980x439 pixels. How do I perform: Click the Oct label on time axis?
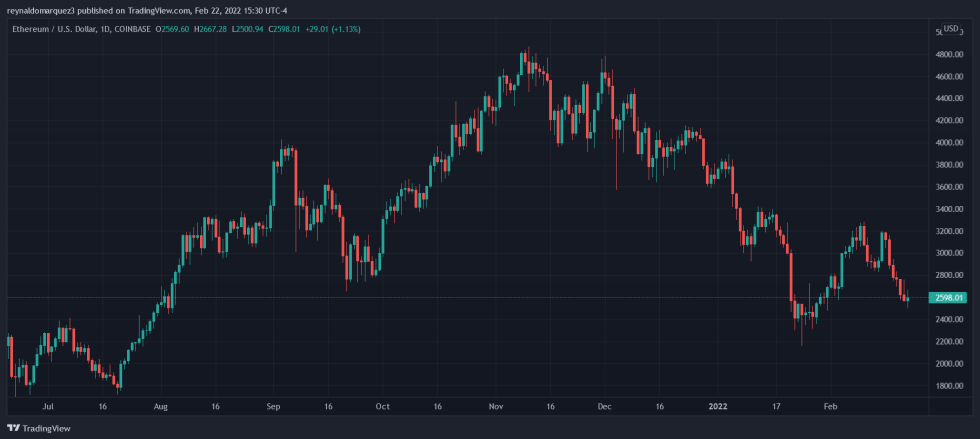tap(381, 408)
